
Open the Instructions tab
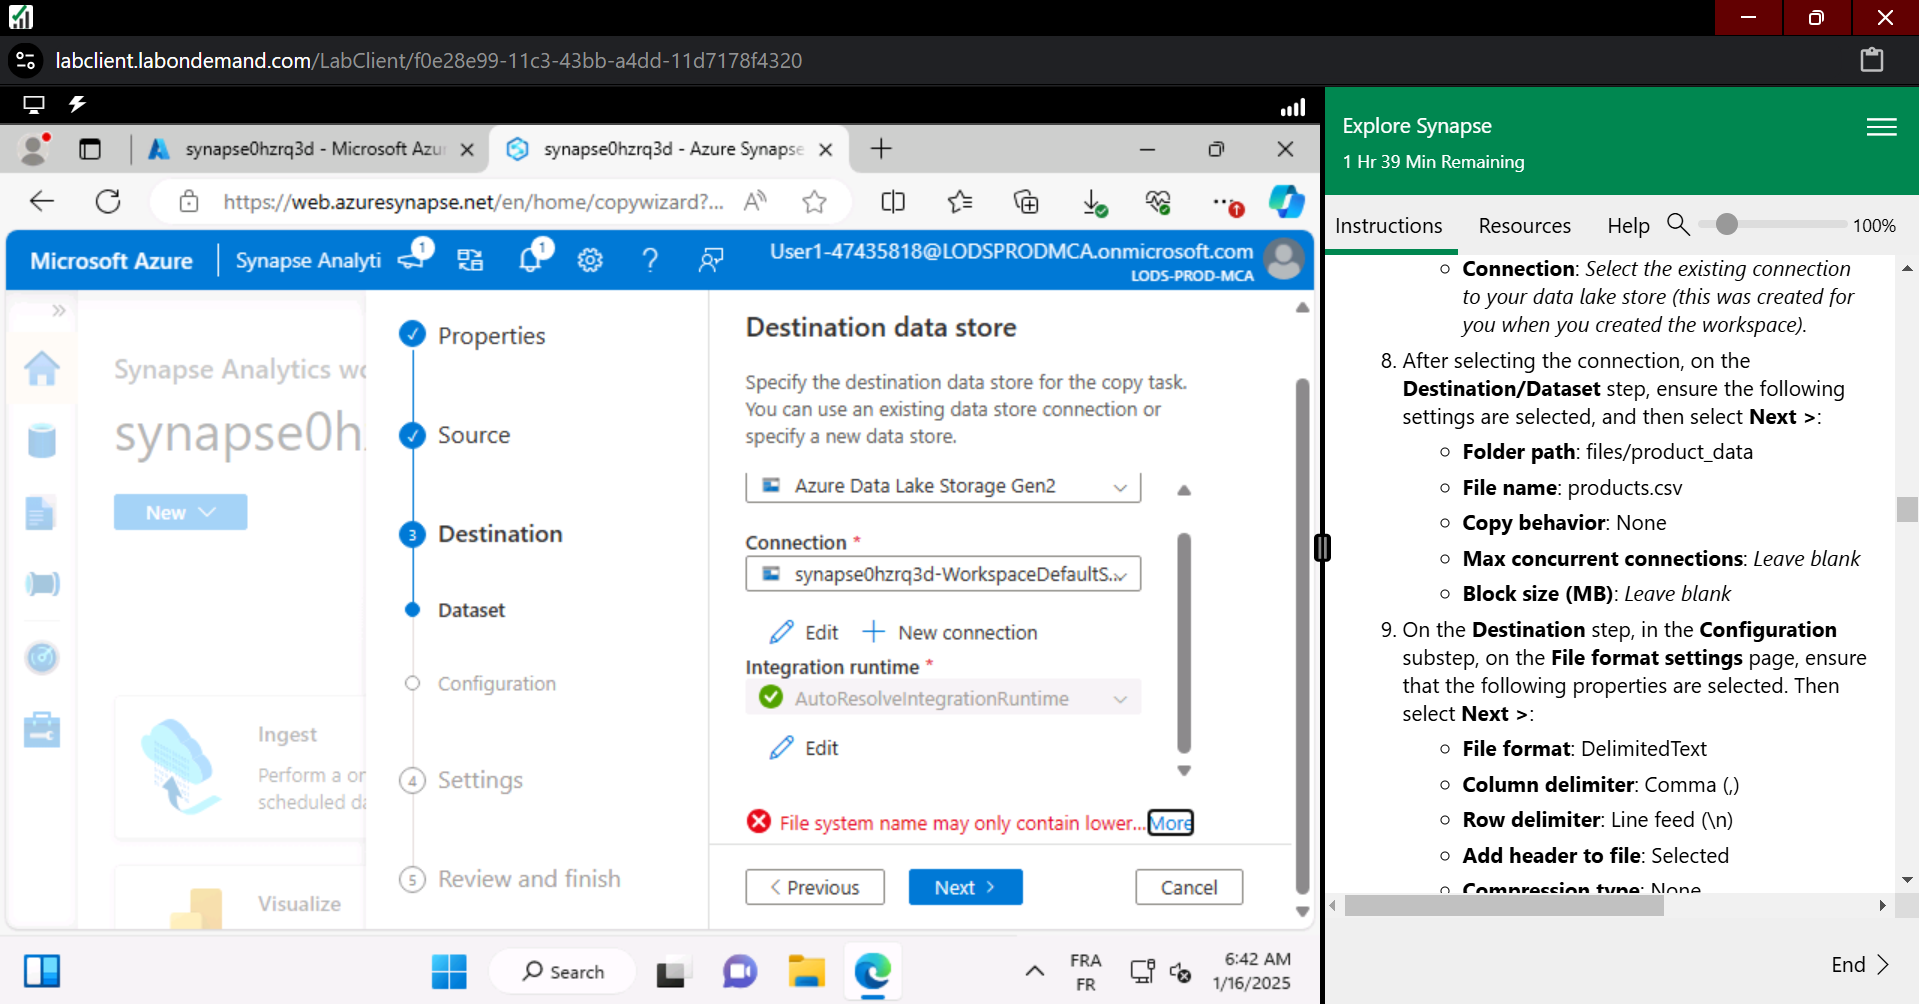pos(1389,226)
